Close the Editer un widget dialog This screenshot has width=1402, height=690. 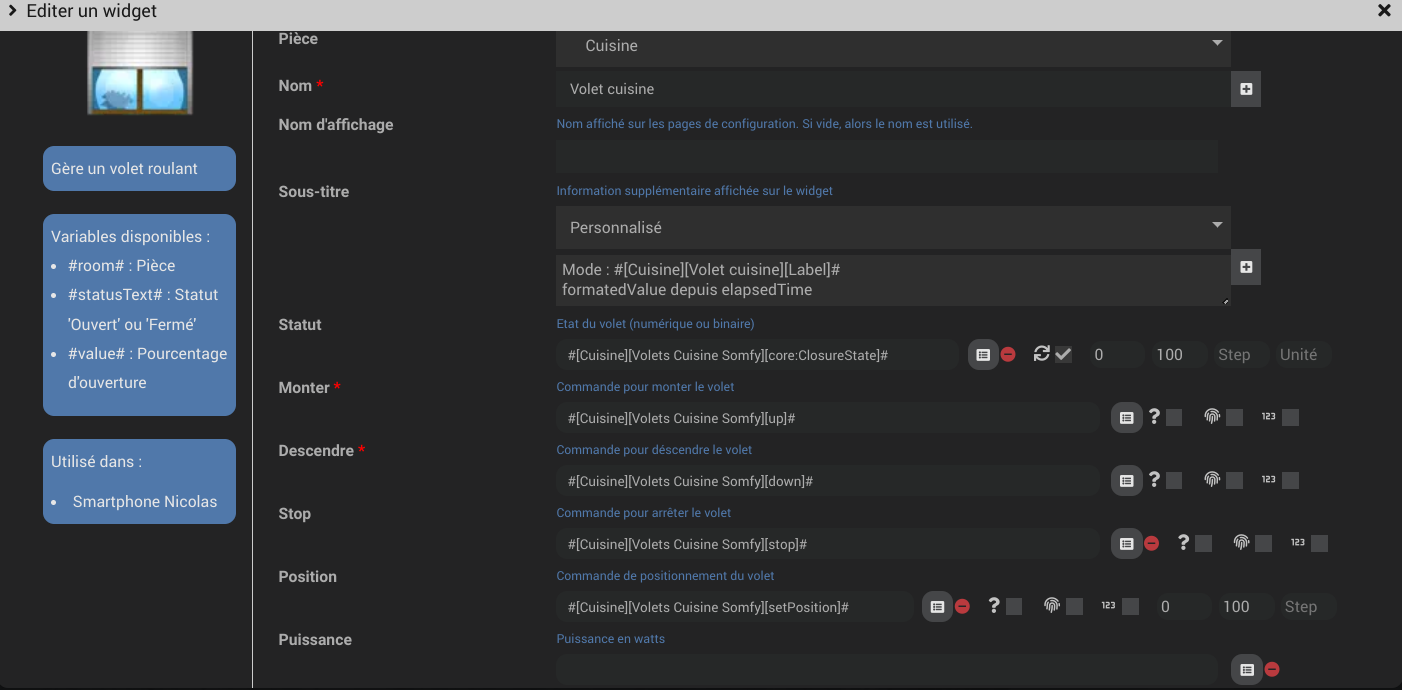(1384, 11)
